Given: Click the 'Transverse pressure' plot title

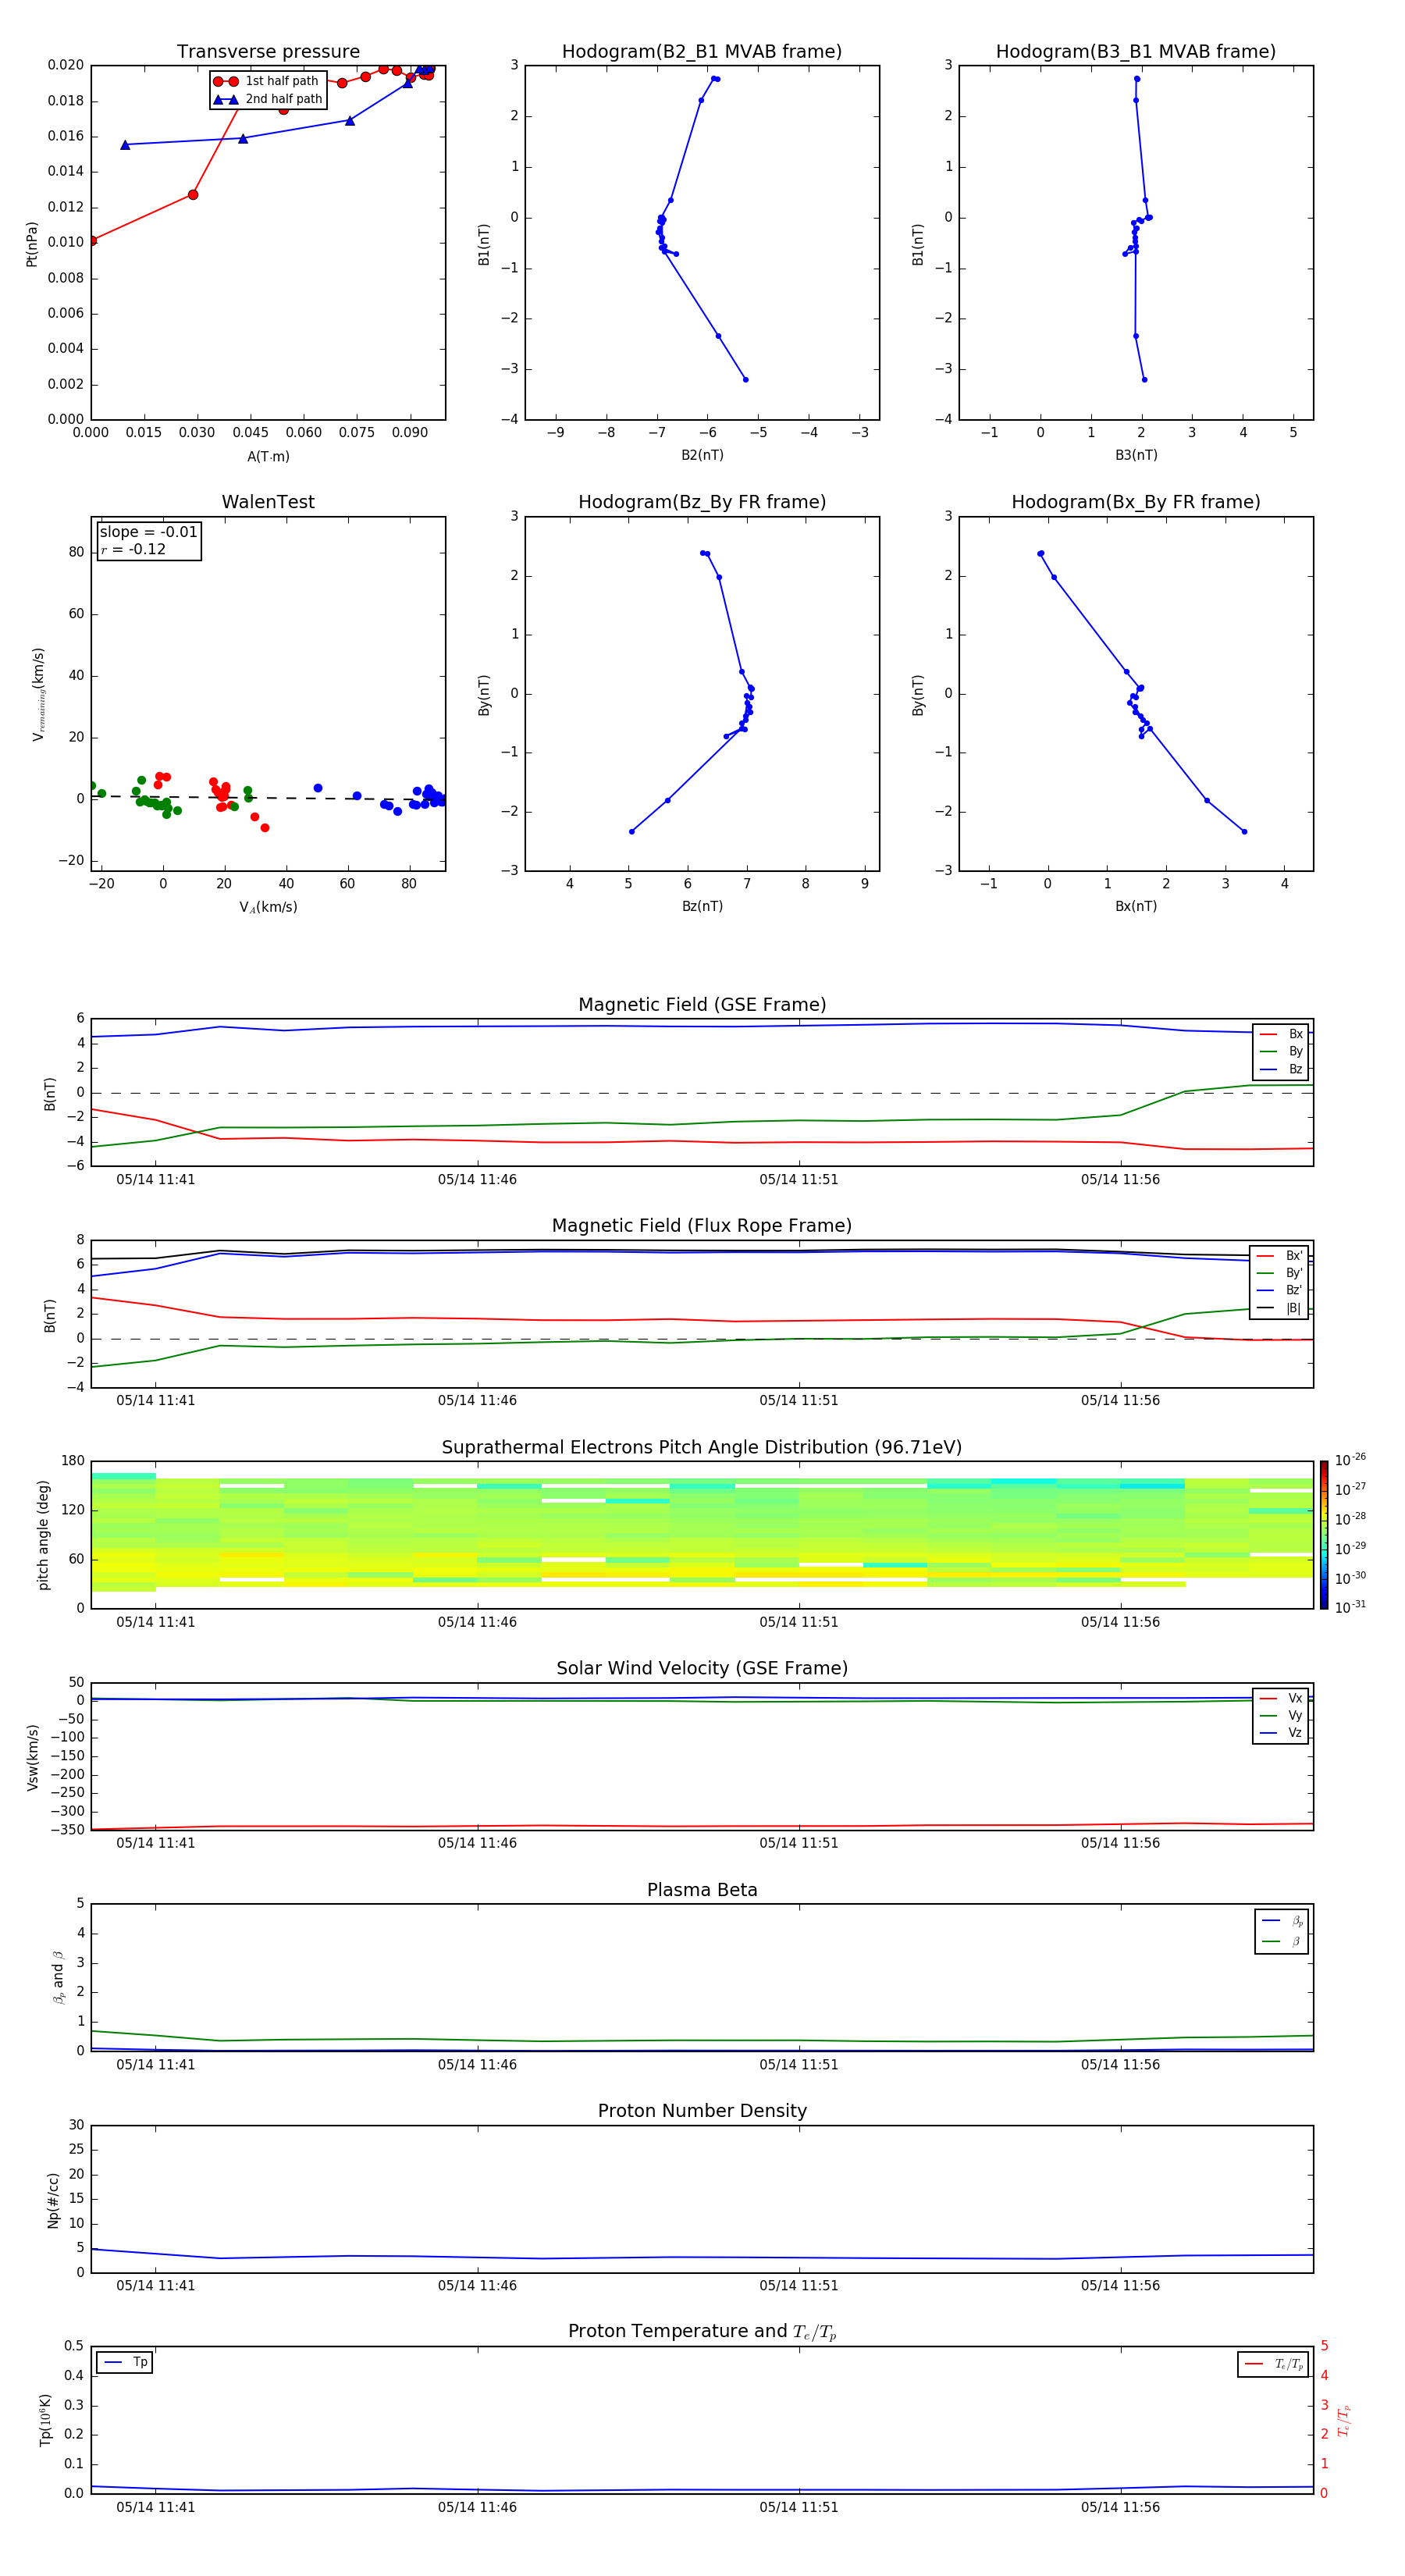Looking at the screenshot, I should click(x=268, y=51).
